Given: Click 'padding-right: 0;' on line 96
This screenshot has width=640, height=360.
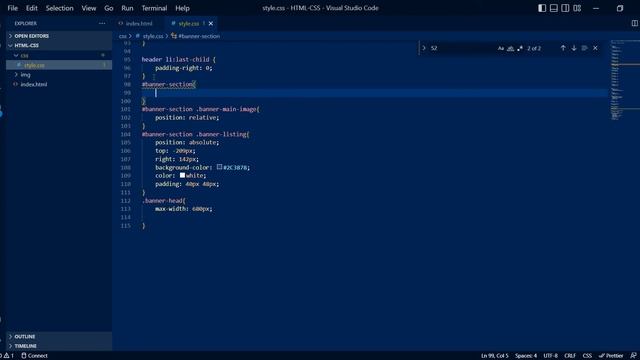Looking at the screenshot, I should 184,68.
